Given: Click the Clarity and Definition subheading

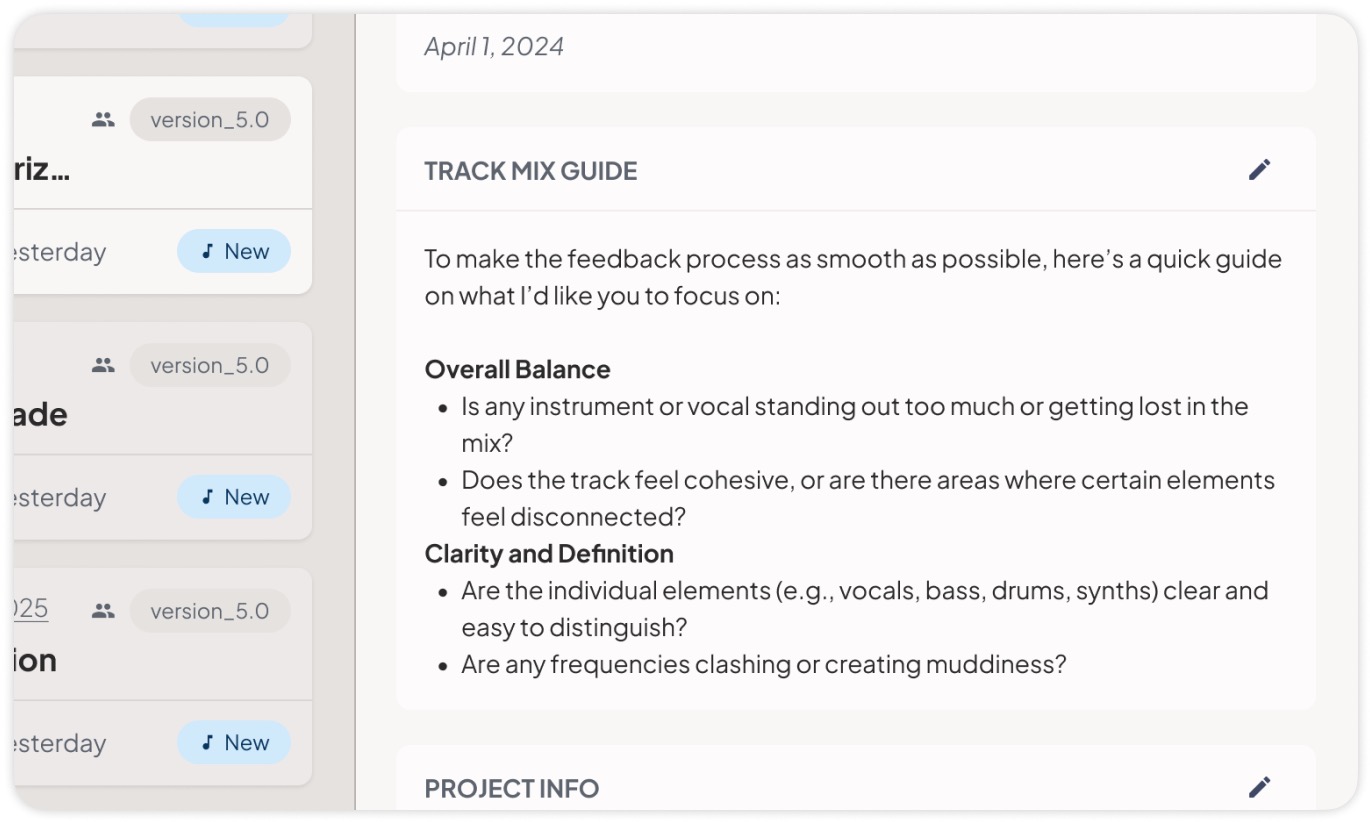Looking at the screenshot, I should (x=549, y=554).
